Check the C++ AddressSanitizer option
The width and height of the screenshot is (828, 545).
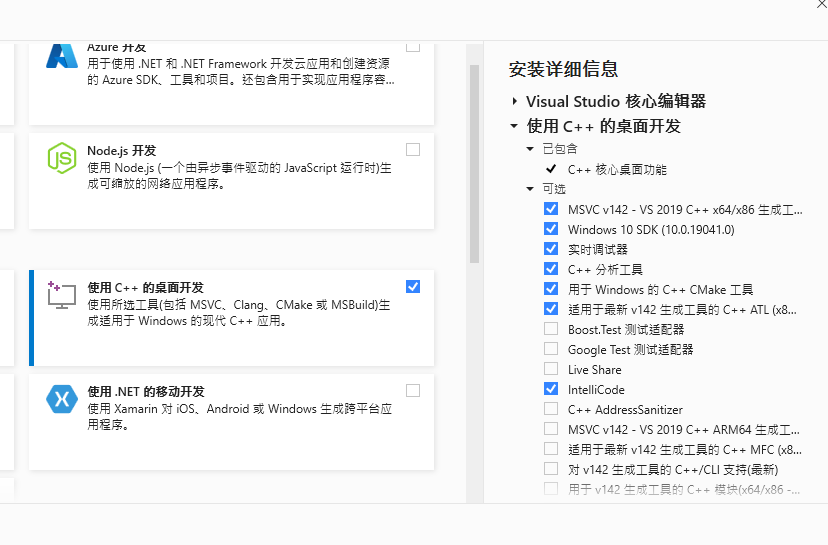[x=551, y=409]
